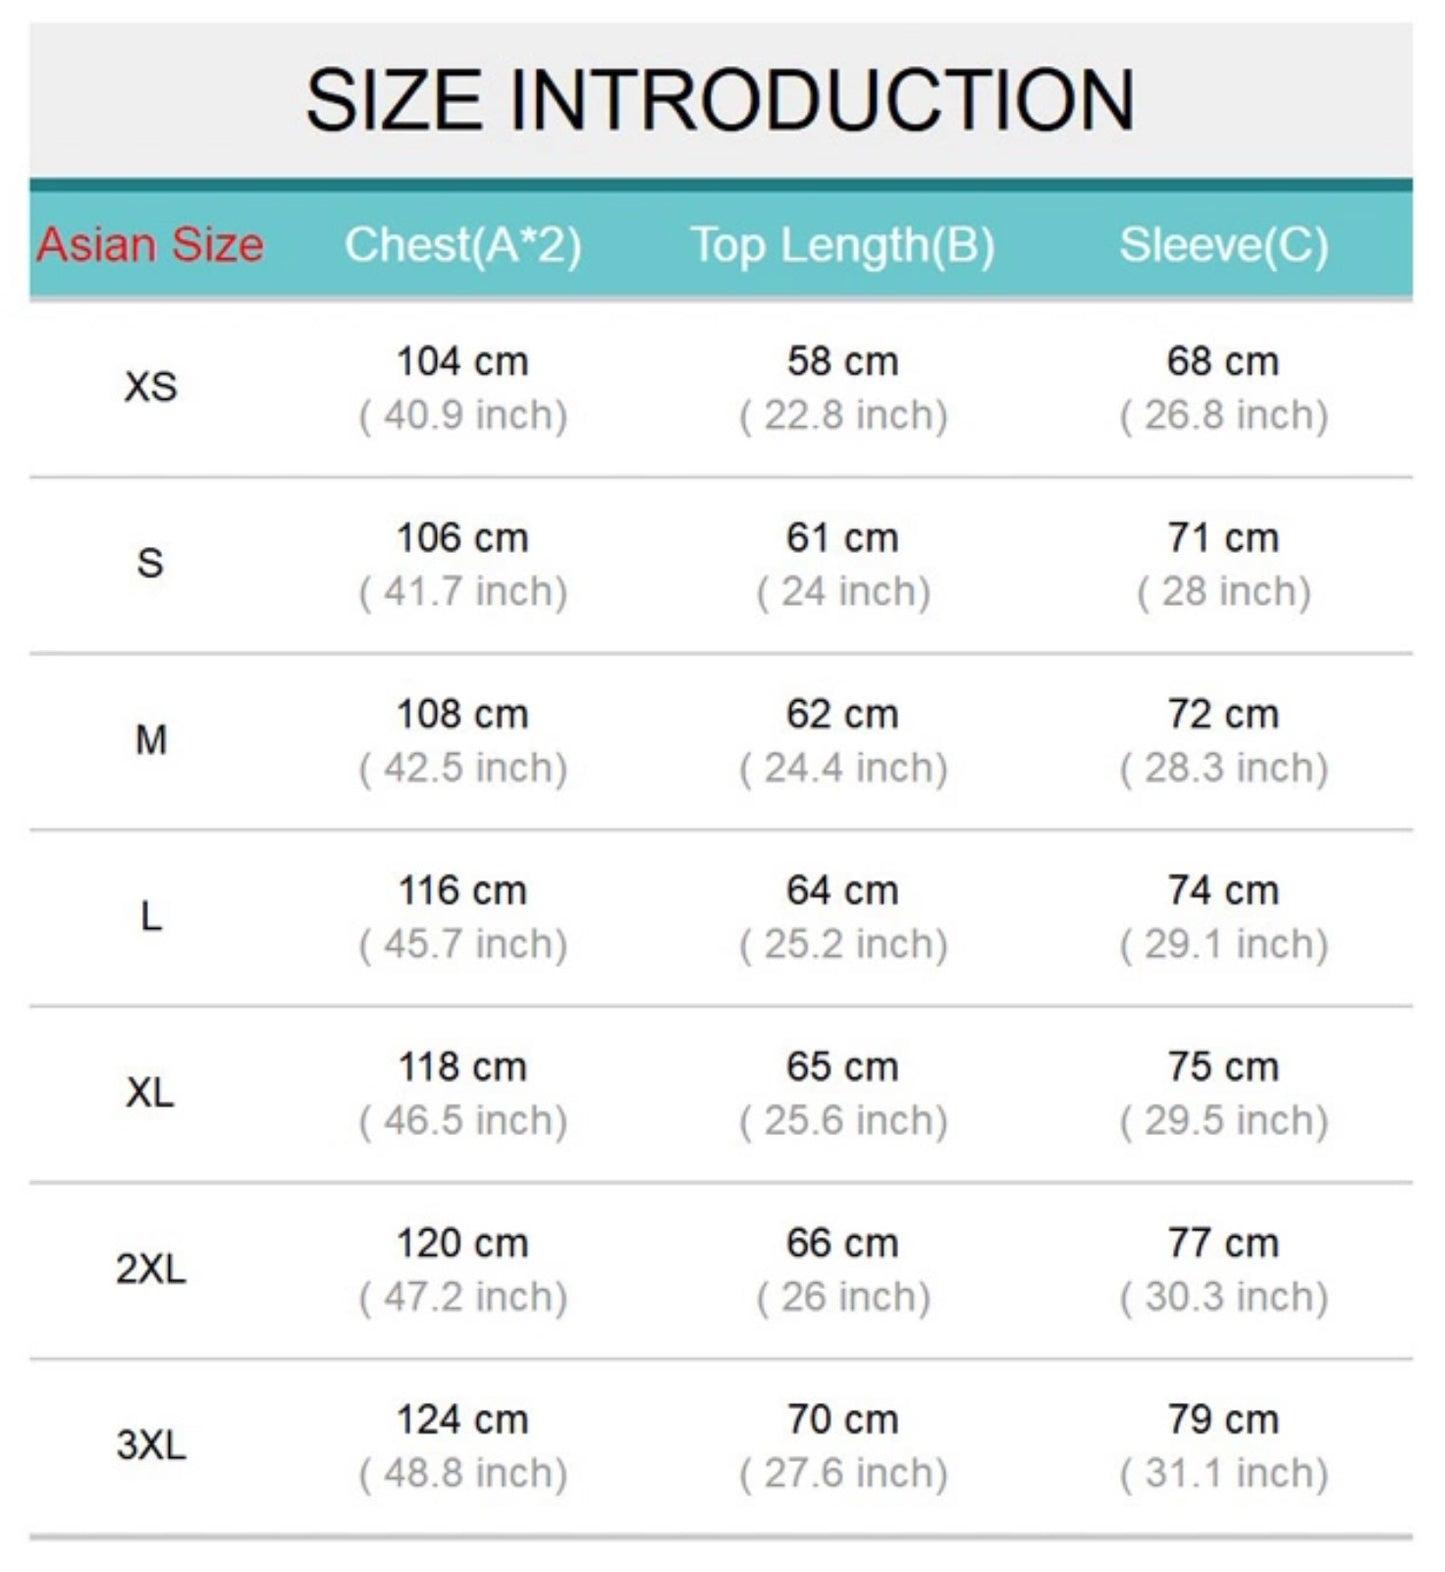Screen dimensions: 1445x1572
Task: Select the S size row label
Action: (150, 563)
